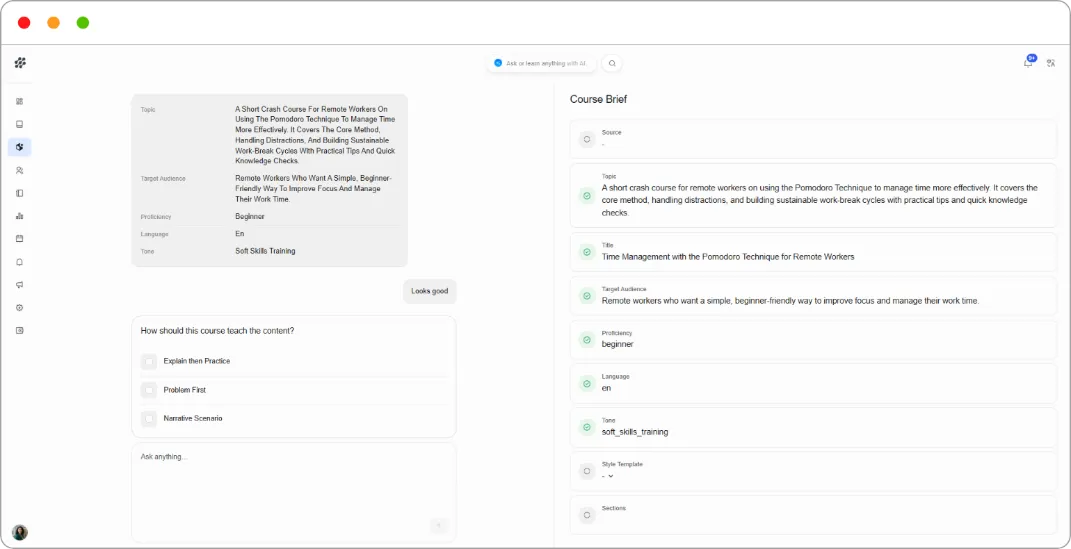1071x549 pixels.
Task: Click the app logo at top left
Action: [x=20, y=63]
